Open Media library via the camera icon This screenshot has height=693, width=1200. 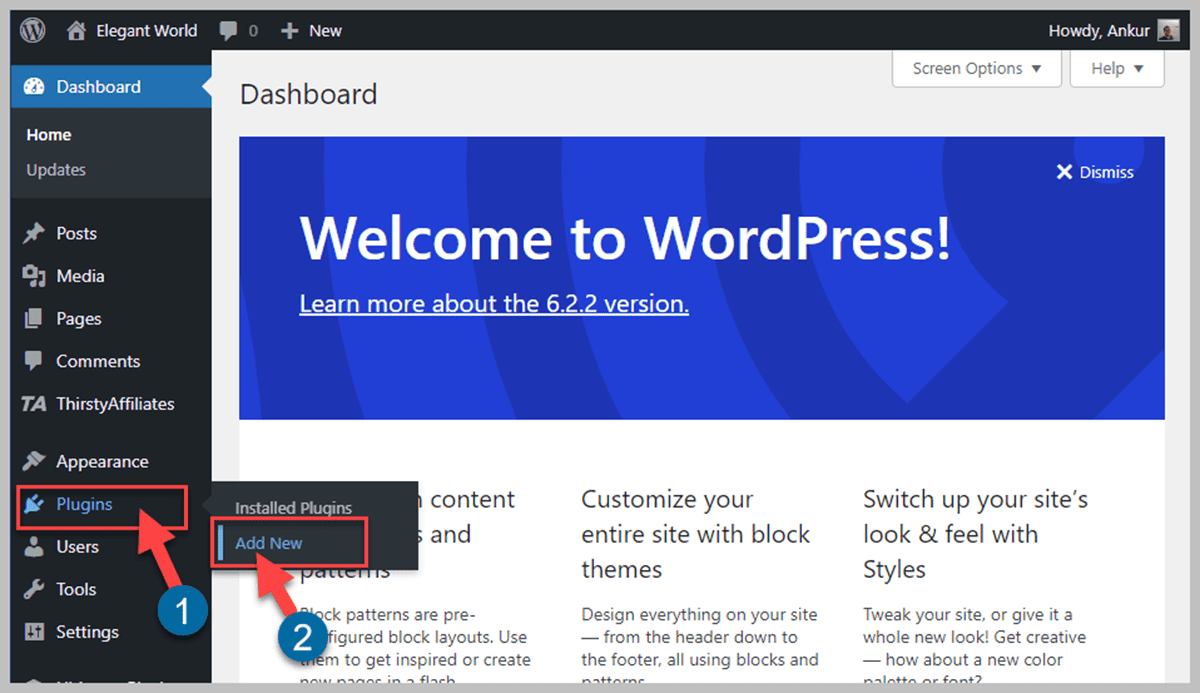(33, 276)
